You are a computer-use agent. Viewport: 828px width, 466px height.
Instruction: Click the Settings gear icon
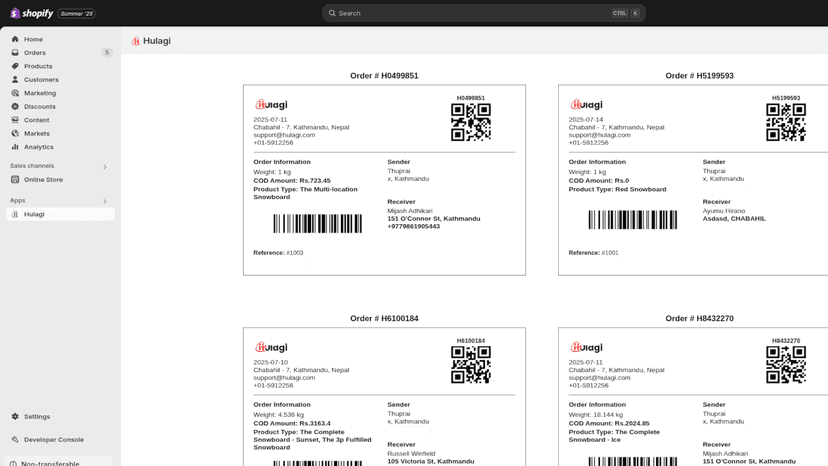pyautogui.click(x=15, y=416)
